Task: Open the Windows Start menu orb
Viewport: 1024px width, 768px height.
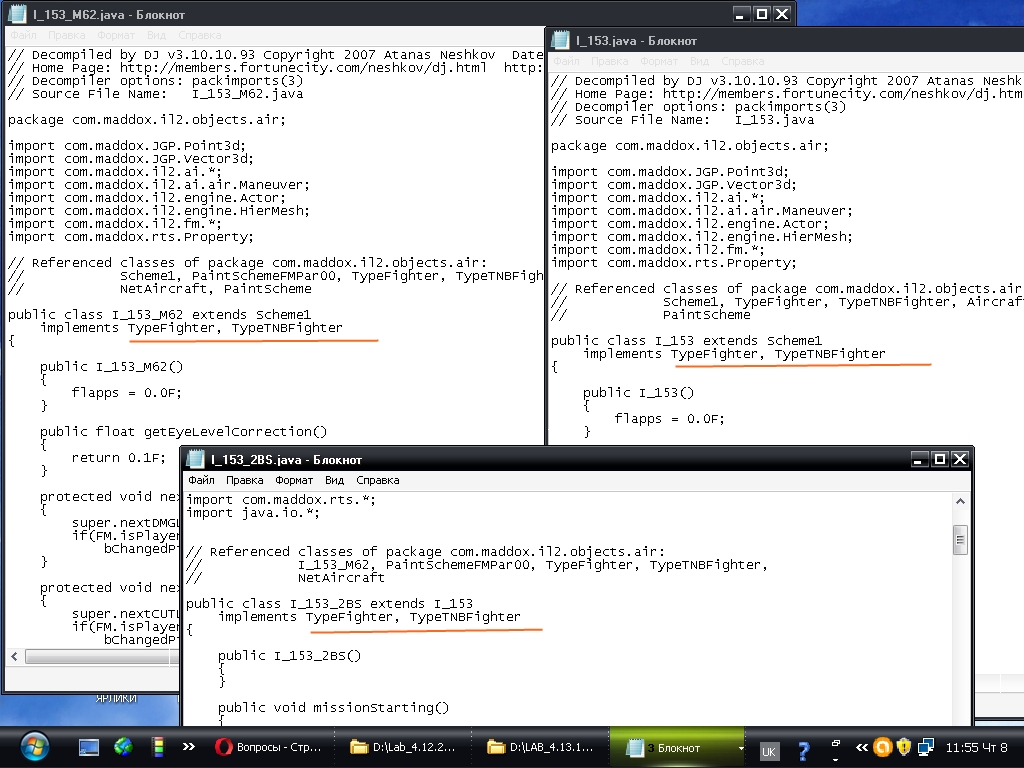Action: click(33, 746)
